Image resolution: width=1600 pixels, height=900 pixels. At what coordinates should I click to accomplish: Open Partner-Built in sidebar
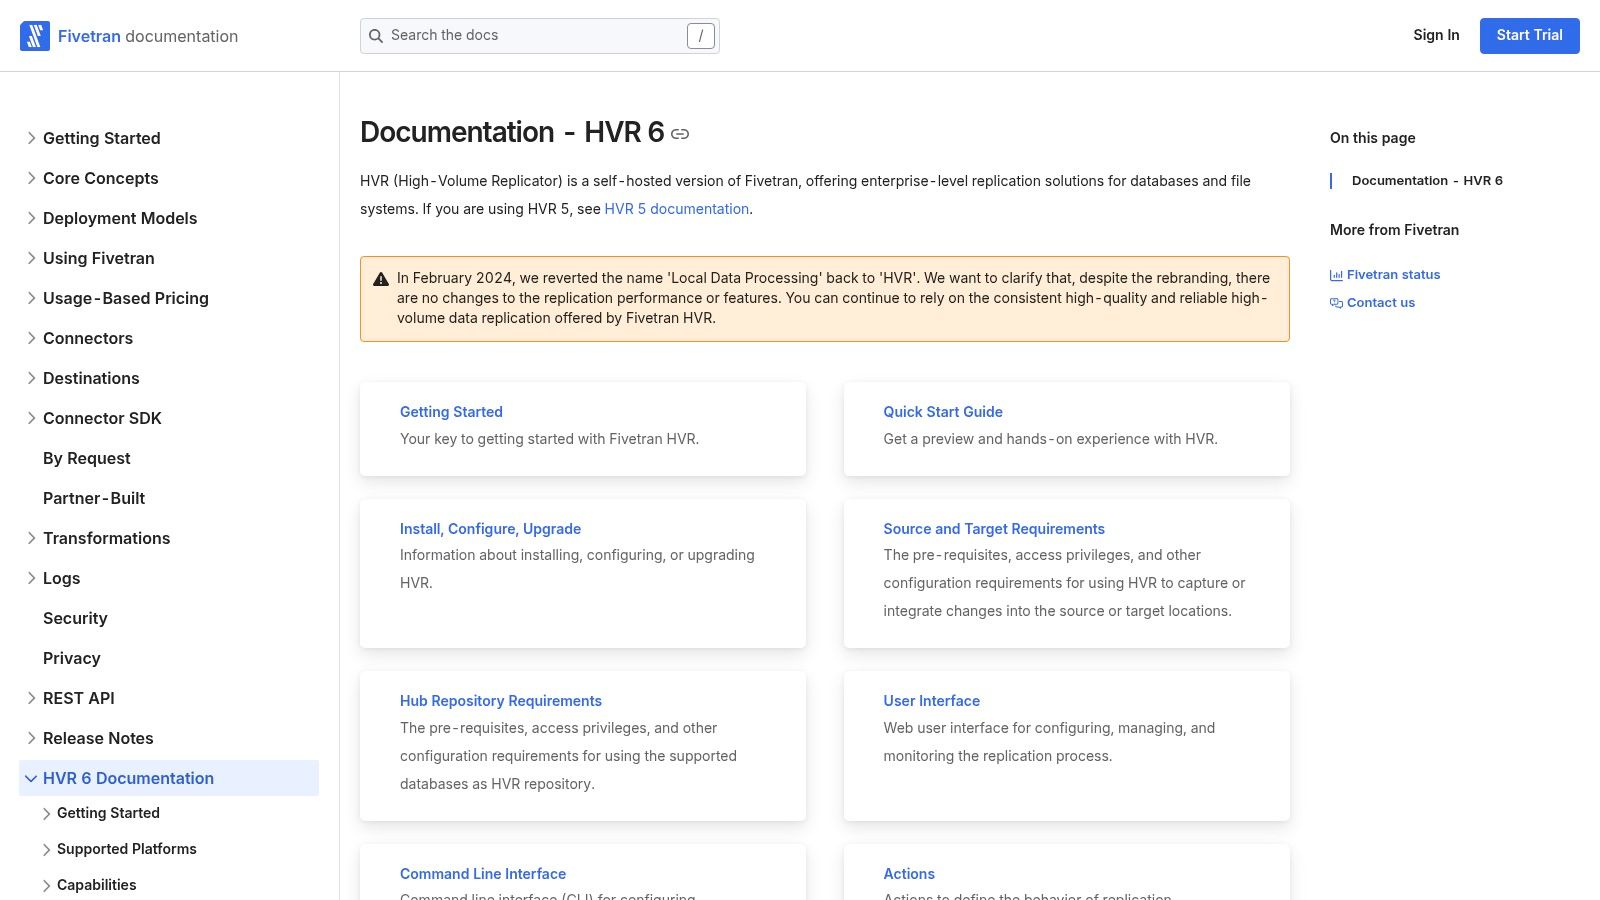pyautogui.click(x=94, y=498)
